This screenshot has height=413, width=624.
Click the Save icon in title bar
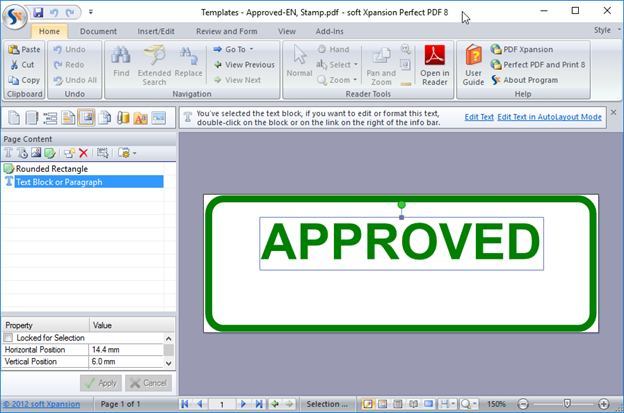click(x=37, y=11)
